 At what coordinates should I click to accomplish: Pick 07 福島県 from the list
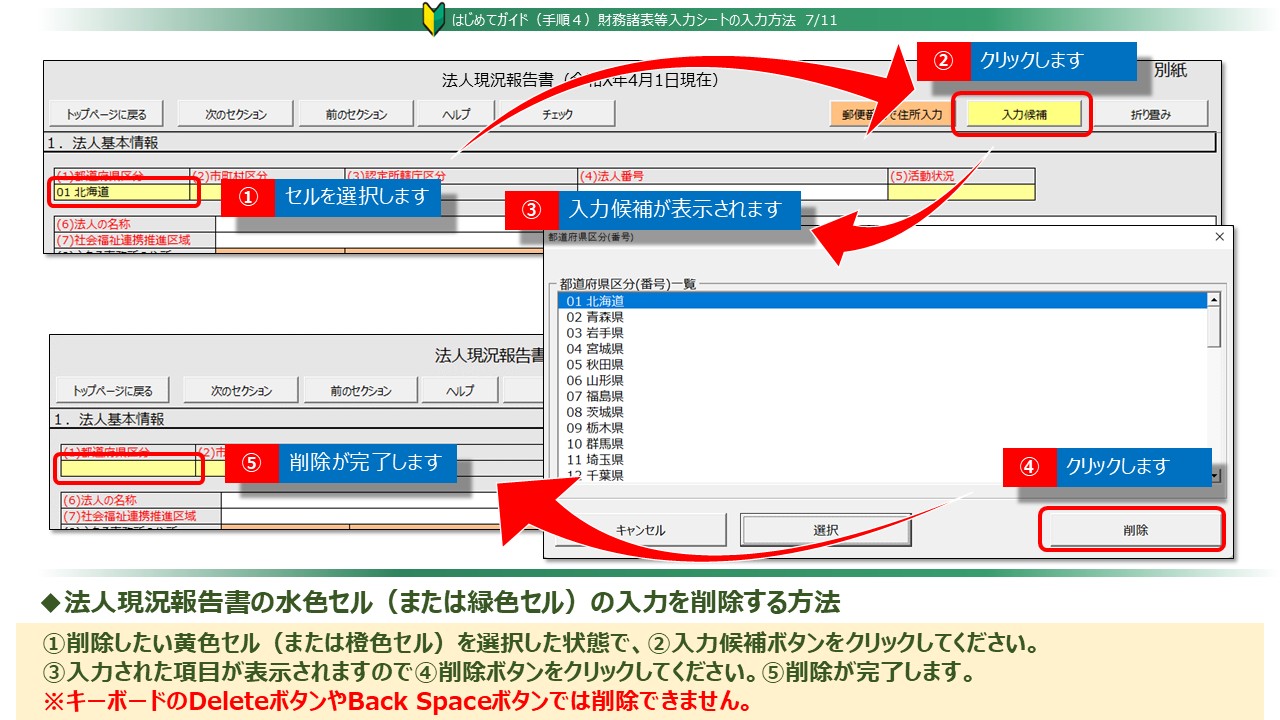[x=595, y=396]
